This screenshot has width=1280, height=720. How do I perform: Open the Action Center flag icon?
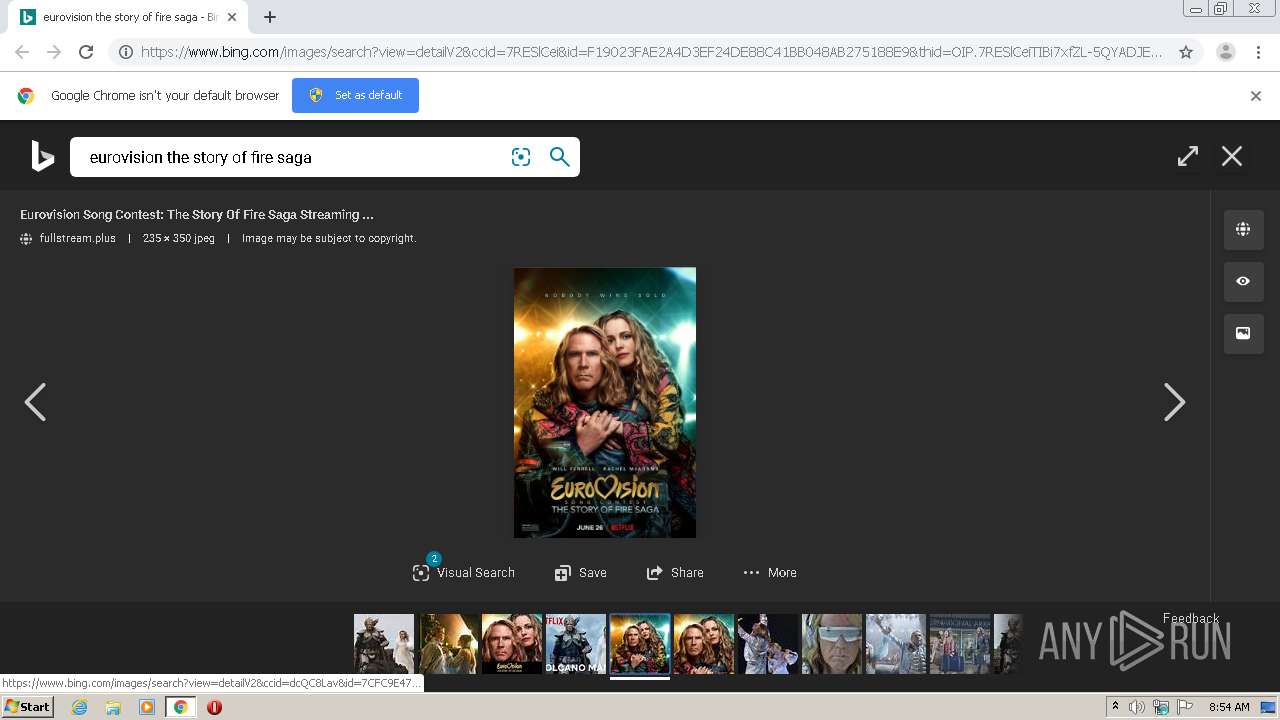tap(1185, 707)
